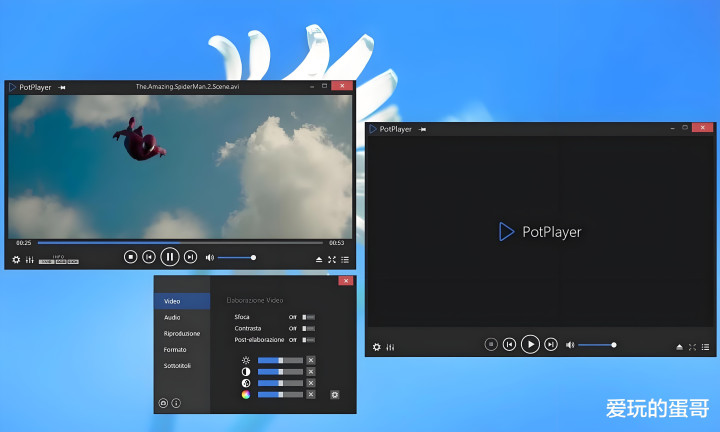
Task: Pause the Spider-Man video playback
Action: (169, 257)
